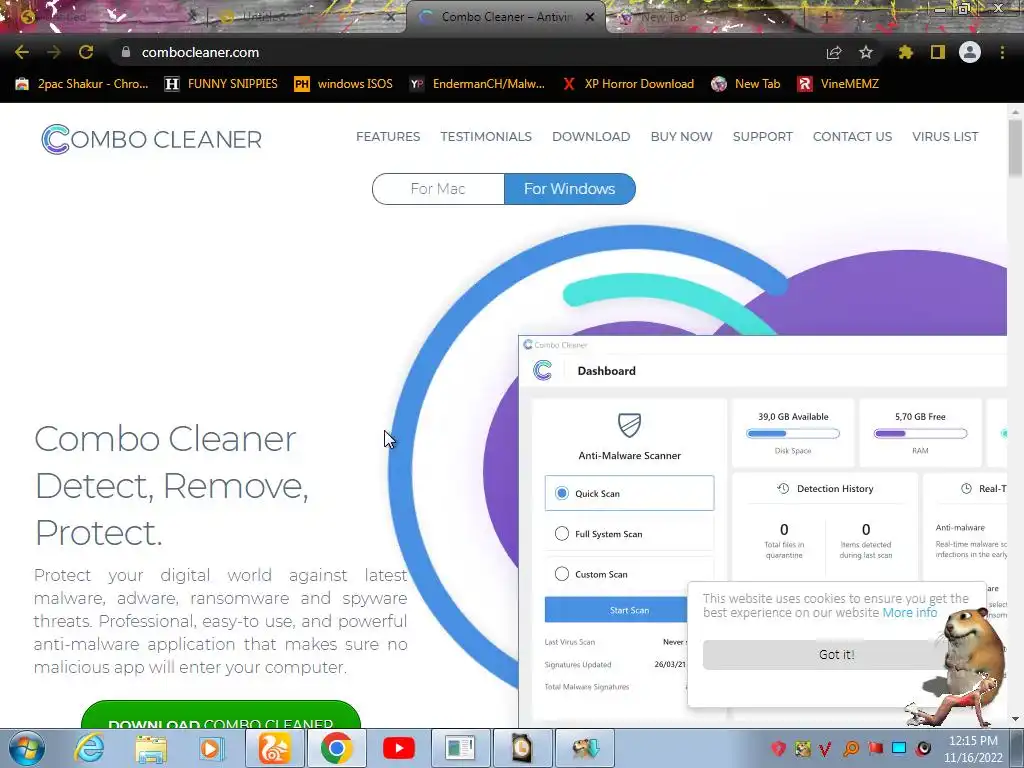The width and height of the screenshot is (1024, 768).
Task: Toggle the browser side panel icon
Action: [938, 52]
